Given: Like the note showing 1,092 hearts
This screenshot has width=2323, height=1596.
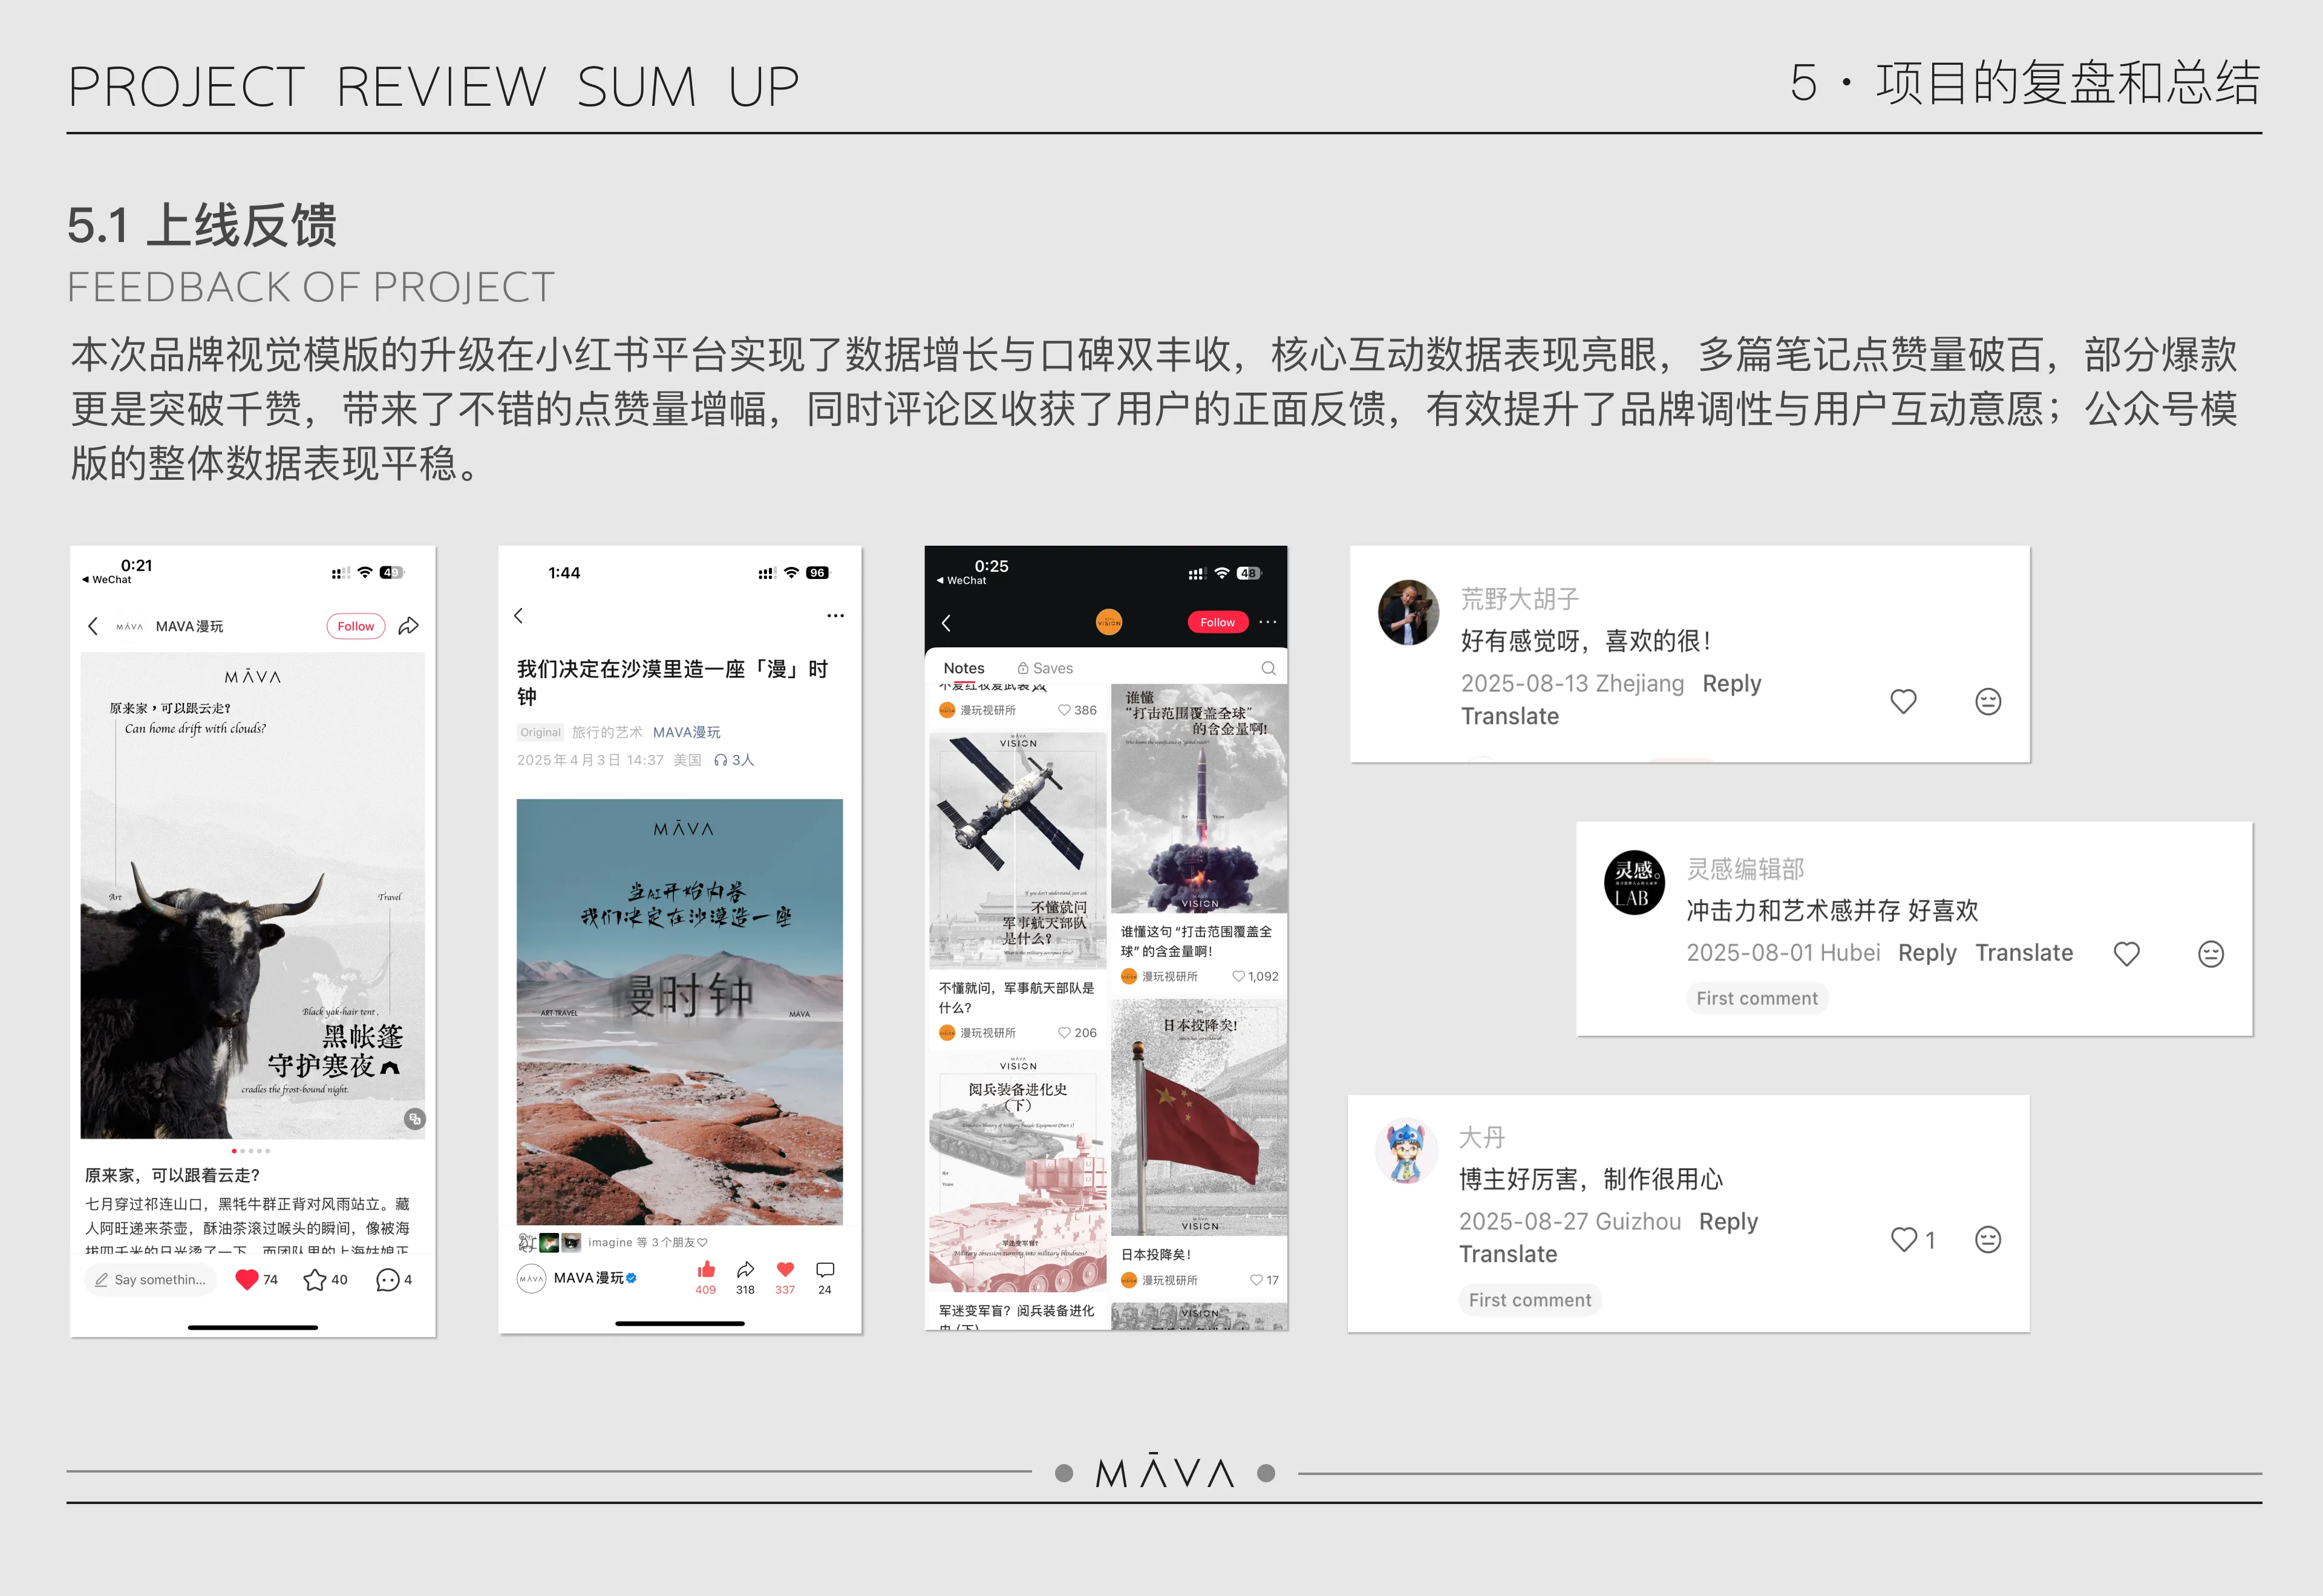Looking at the screenshot, I should pos(1238,976).
